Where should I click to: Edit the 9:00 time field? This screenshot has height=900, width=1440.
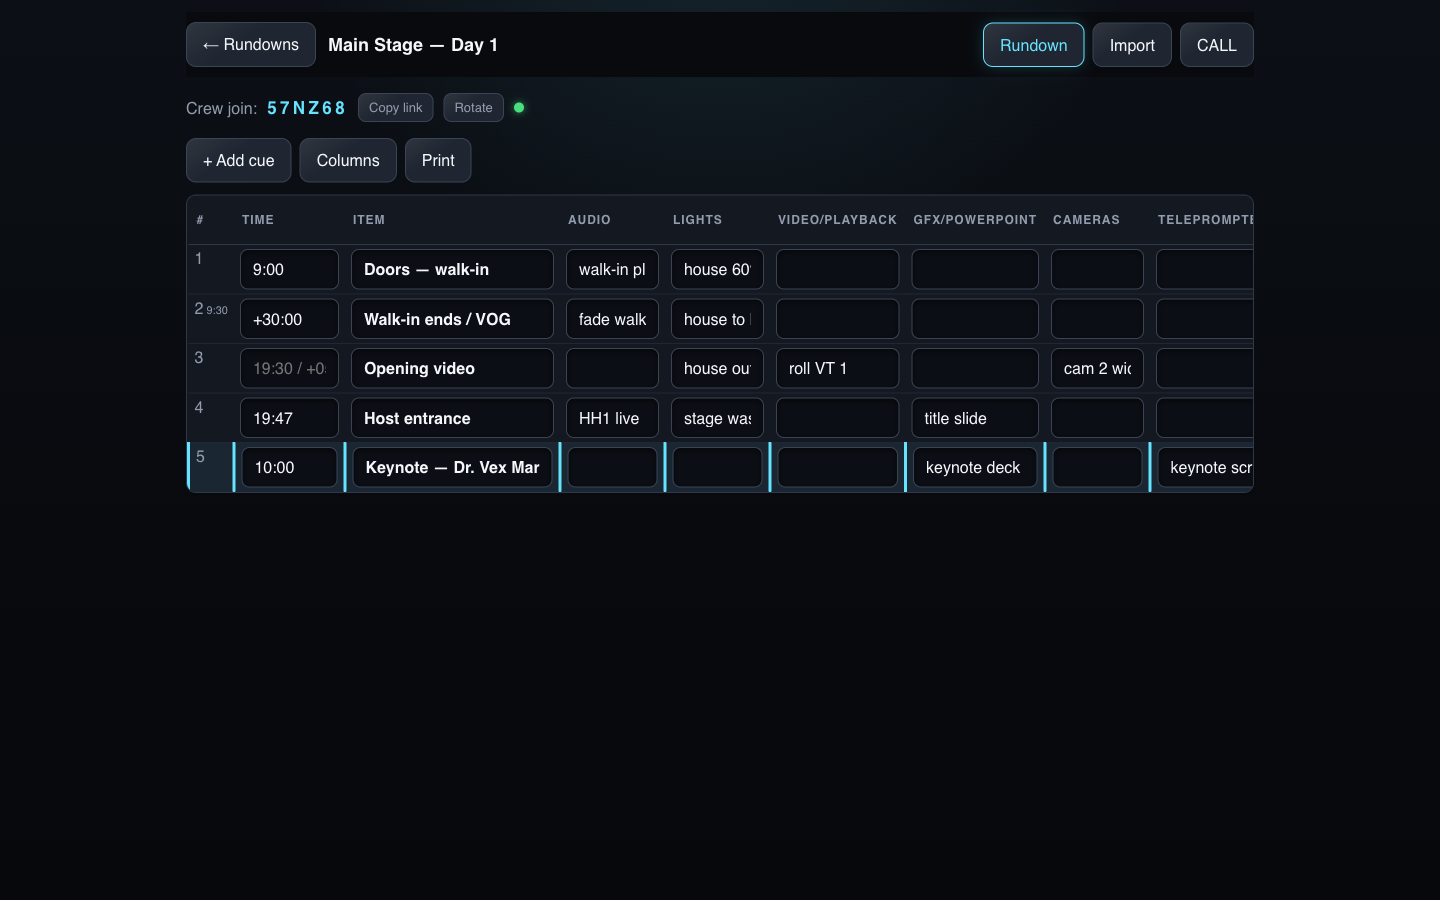coord(289,269)
